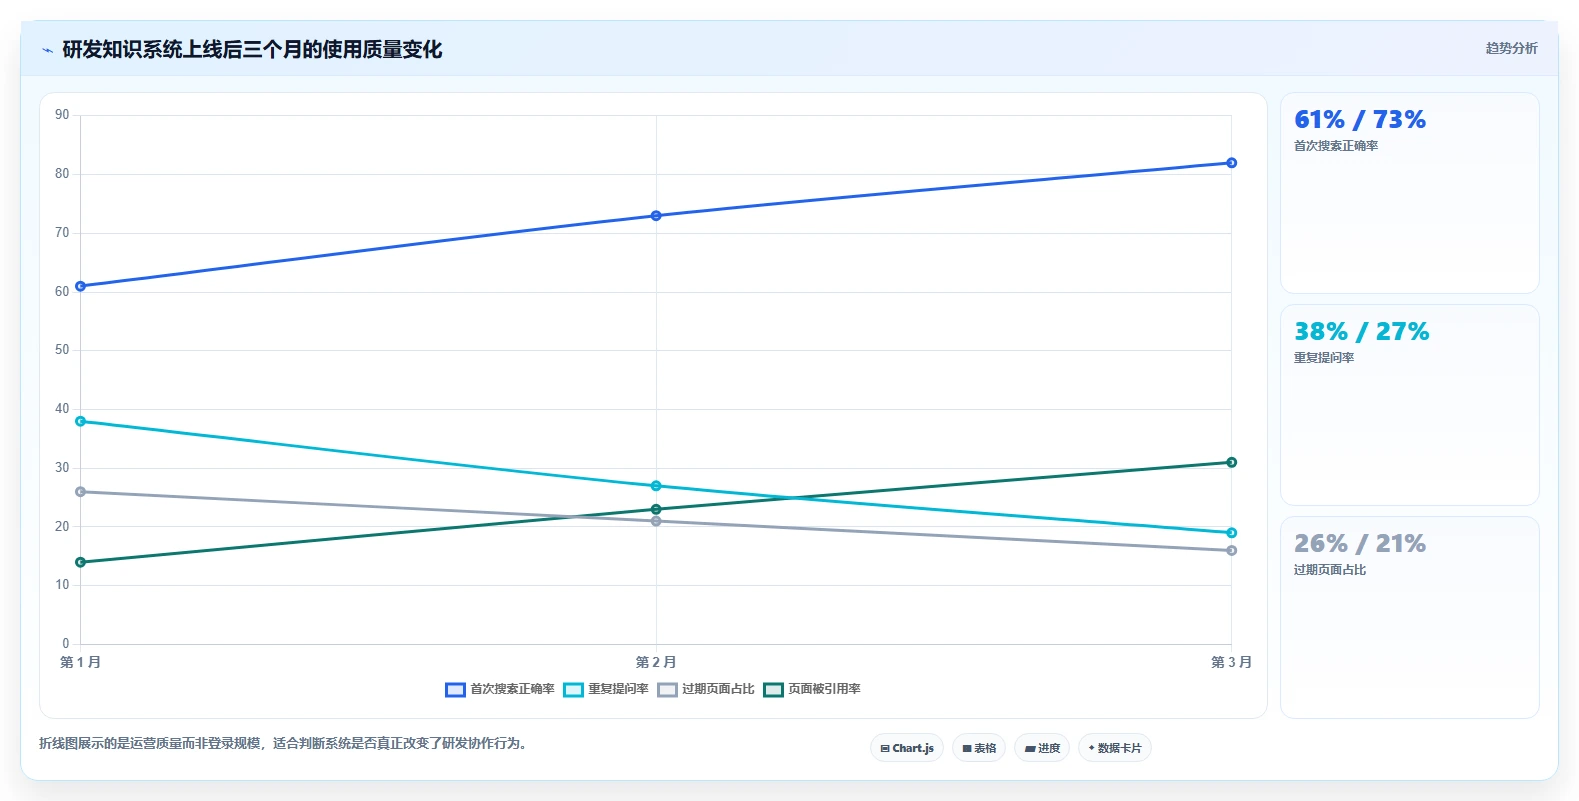Click the 26% / 21% value

pos(1360,544)
